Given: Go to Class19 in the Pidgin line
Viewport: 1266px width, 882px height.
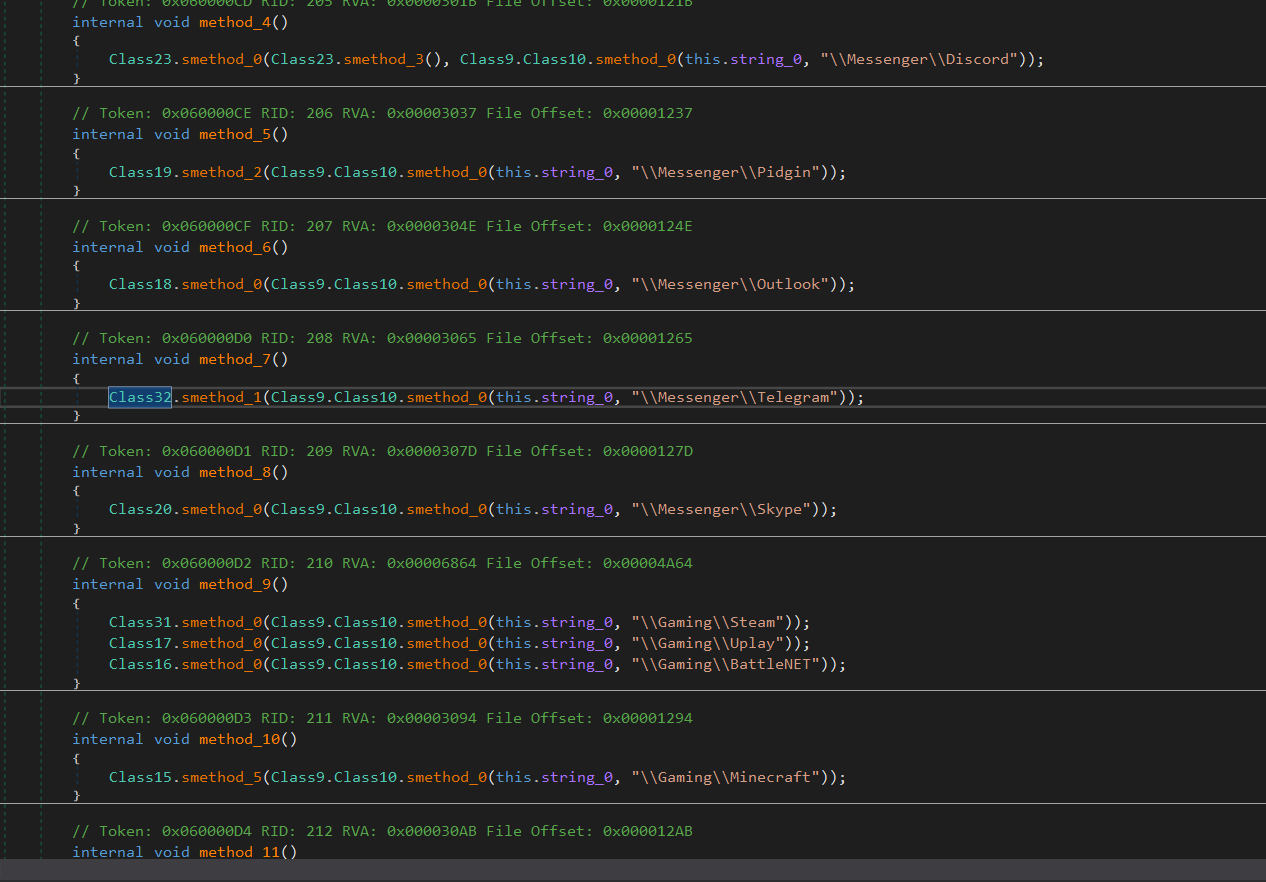Looking at the screenshot, I should 140,172.
